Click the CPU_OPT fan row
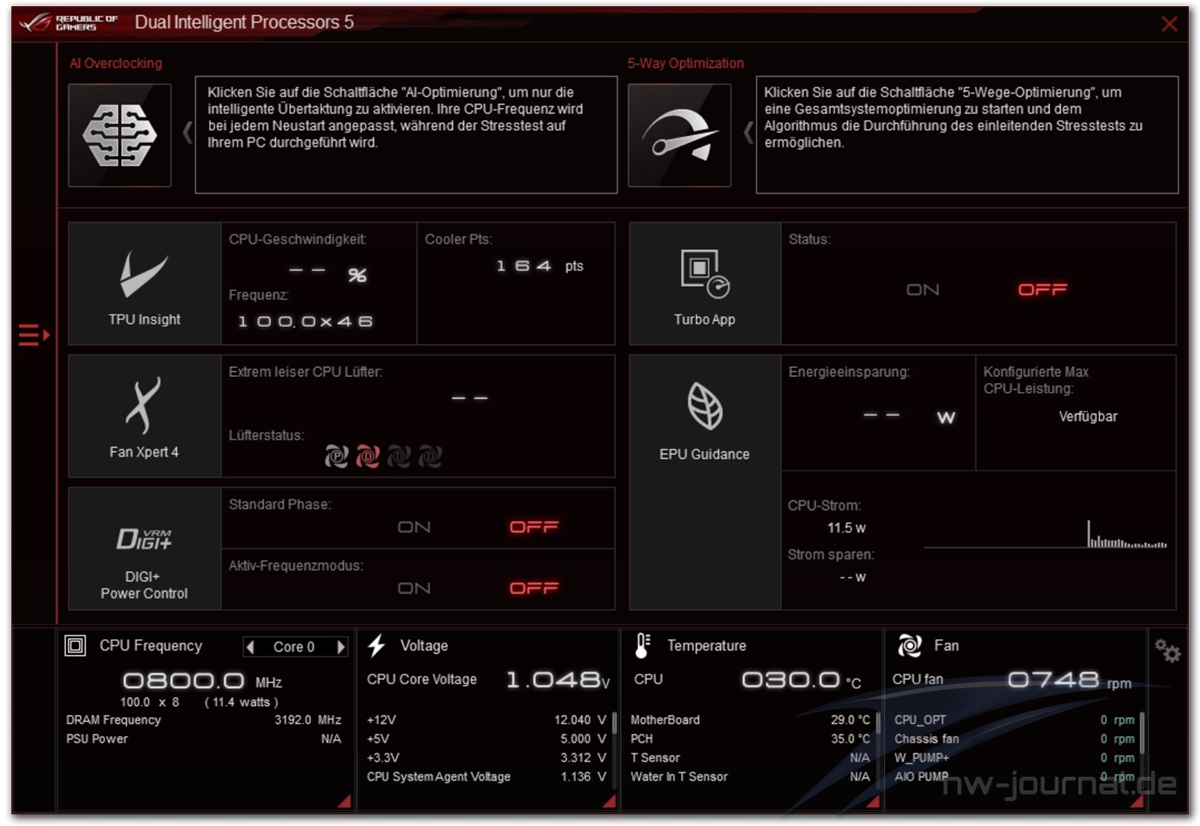This screenshot has height=826, width=1200. (x=1014, y=720)
